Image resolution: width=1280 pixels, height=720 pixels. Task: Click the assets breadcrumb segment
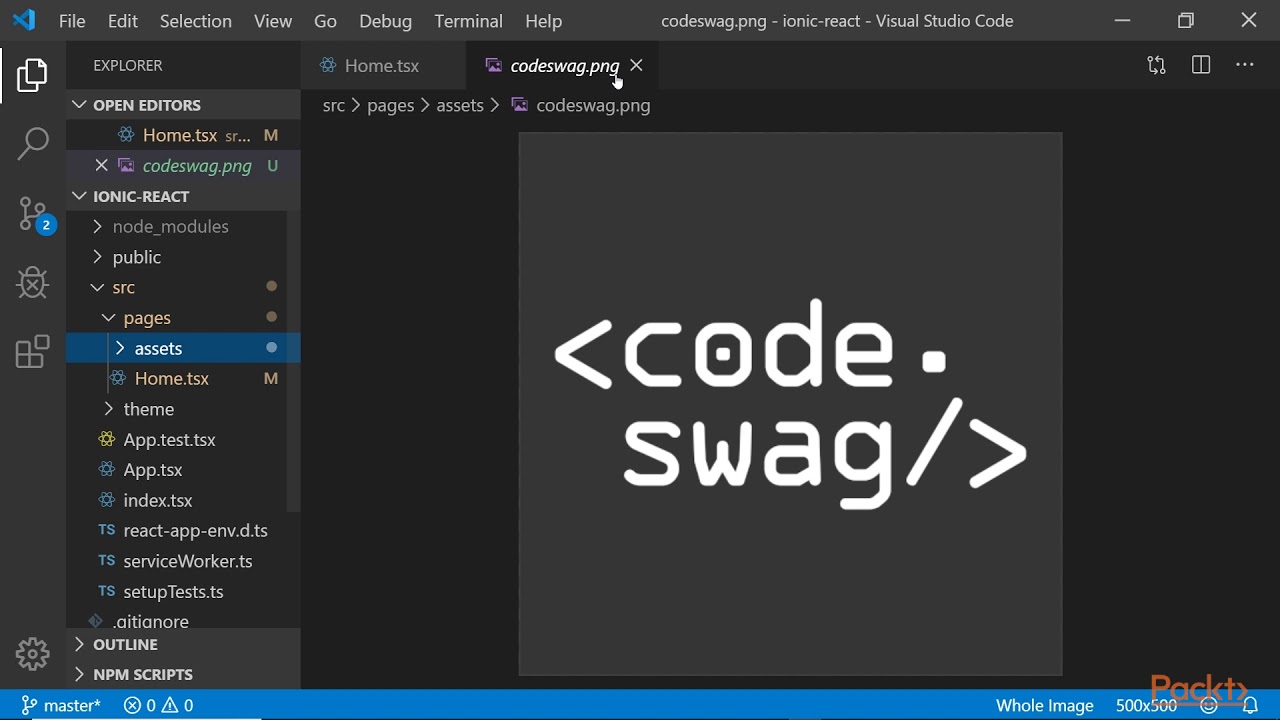tap(460, 105)
